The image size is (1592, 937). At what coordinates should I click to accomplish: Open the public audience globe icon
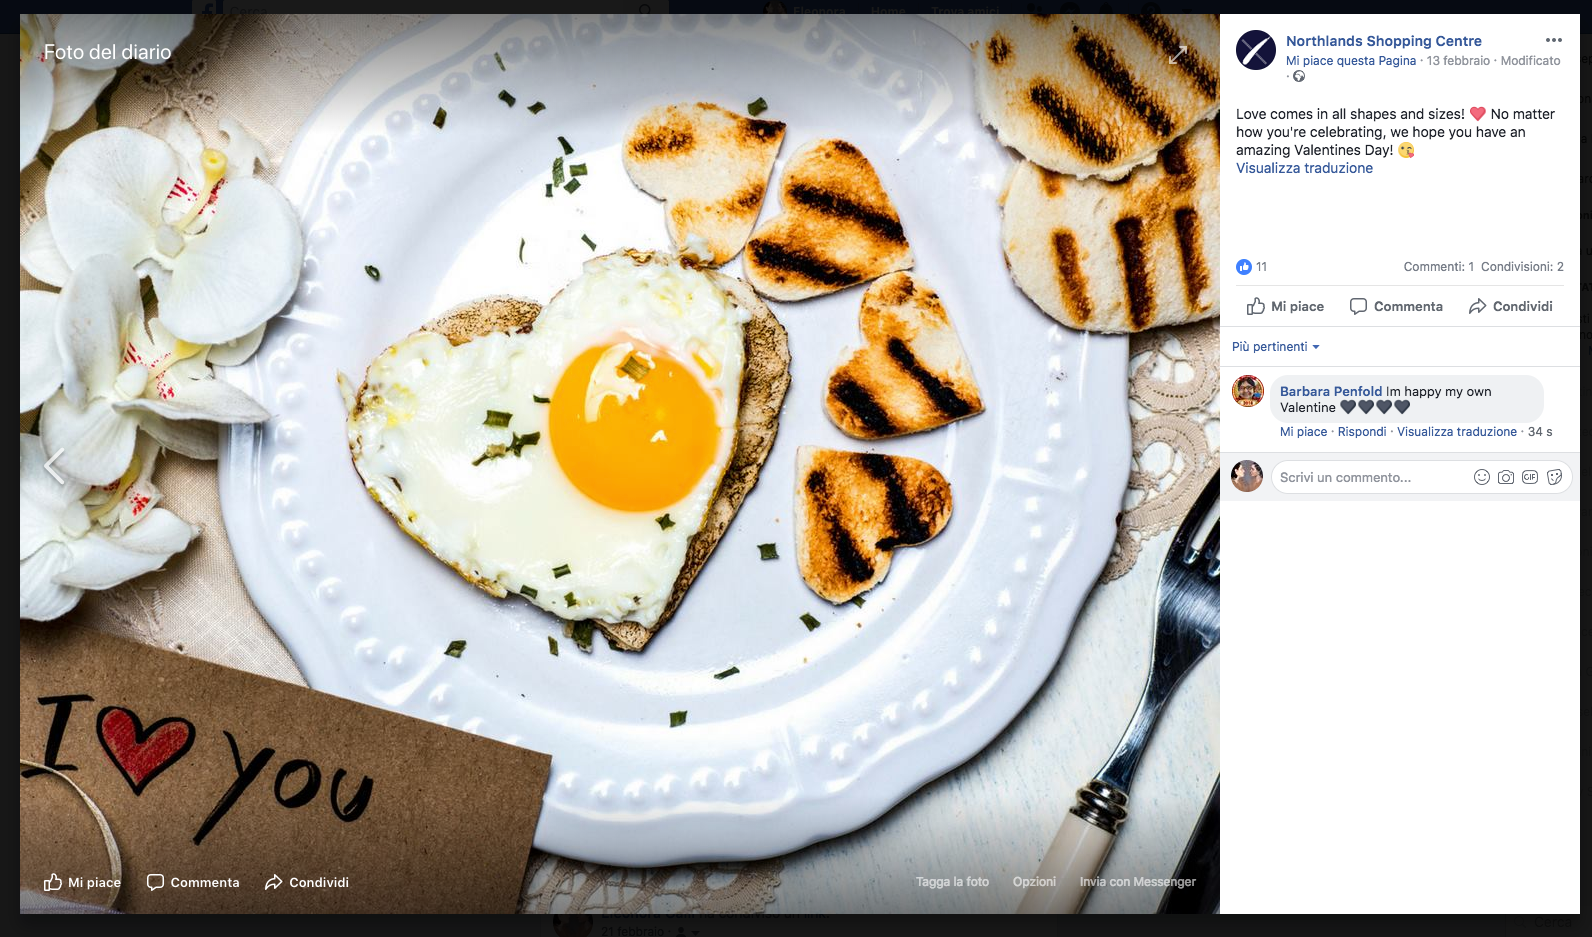pyautogui.click(x=1299, y=76)
